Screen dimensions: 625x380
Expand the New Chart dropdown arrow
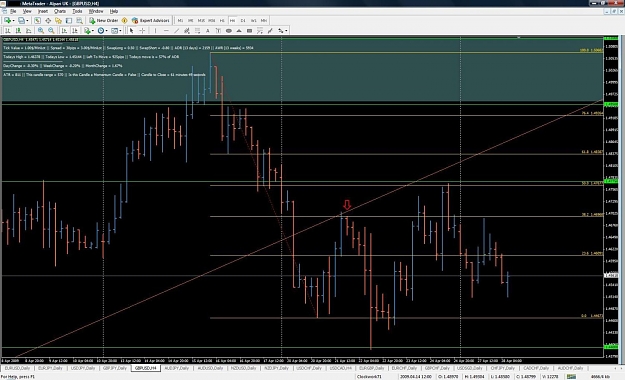[14, 21]
